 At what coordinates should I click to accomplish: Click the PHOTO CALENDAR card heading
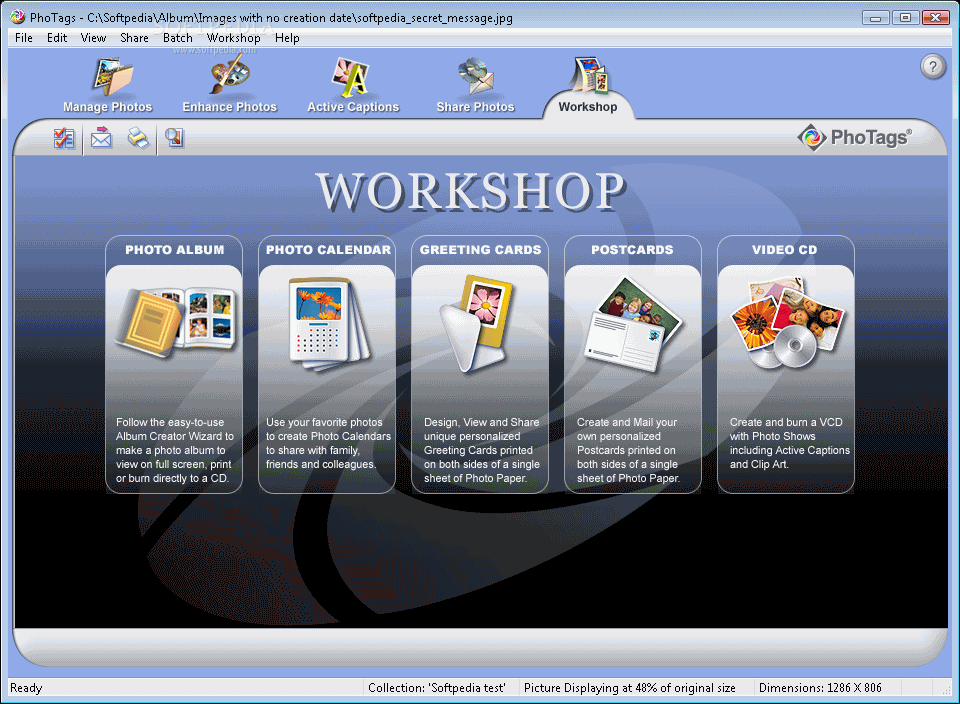coord(328,250)
